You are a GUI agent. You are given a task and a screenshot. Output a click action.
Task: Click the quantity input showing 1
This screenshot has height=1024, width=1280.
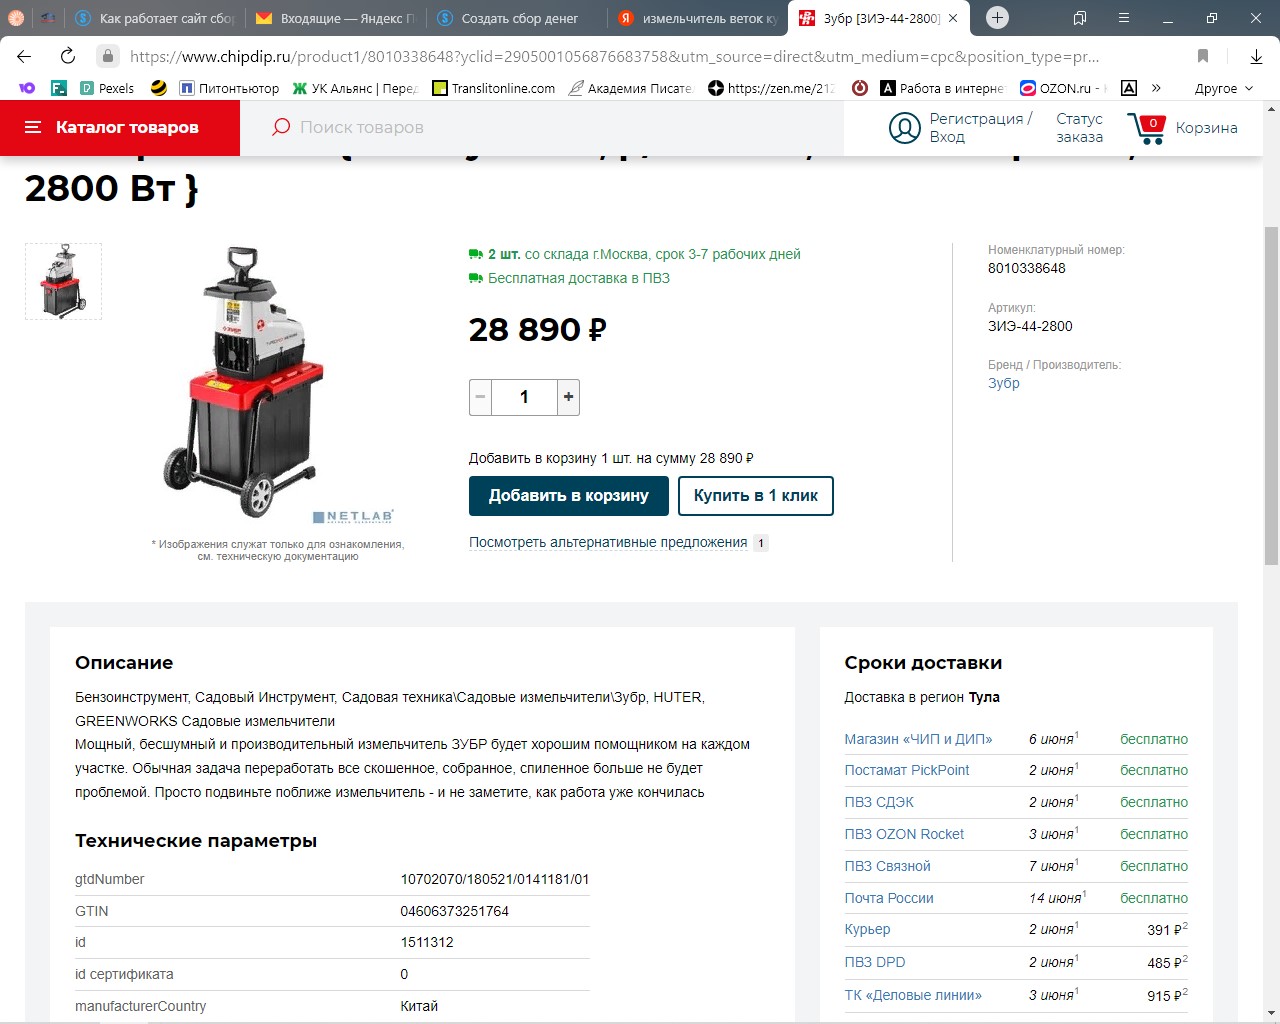pos(524,397)
